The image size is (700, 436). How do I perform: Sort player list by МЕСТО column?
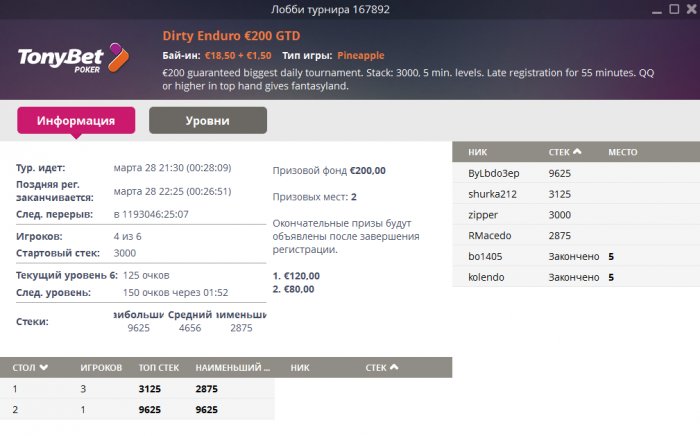[x=623, y=152]
